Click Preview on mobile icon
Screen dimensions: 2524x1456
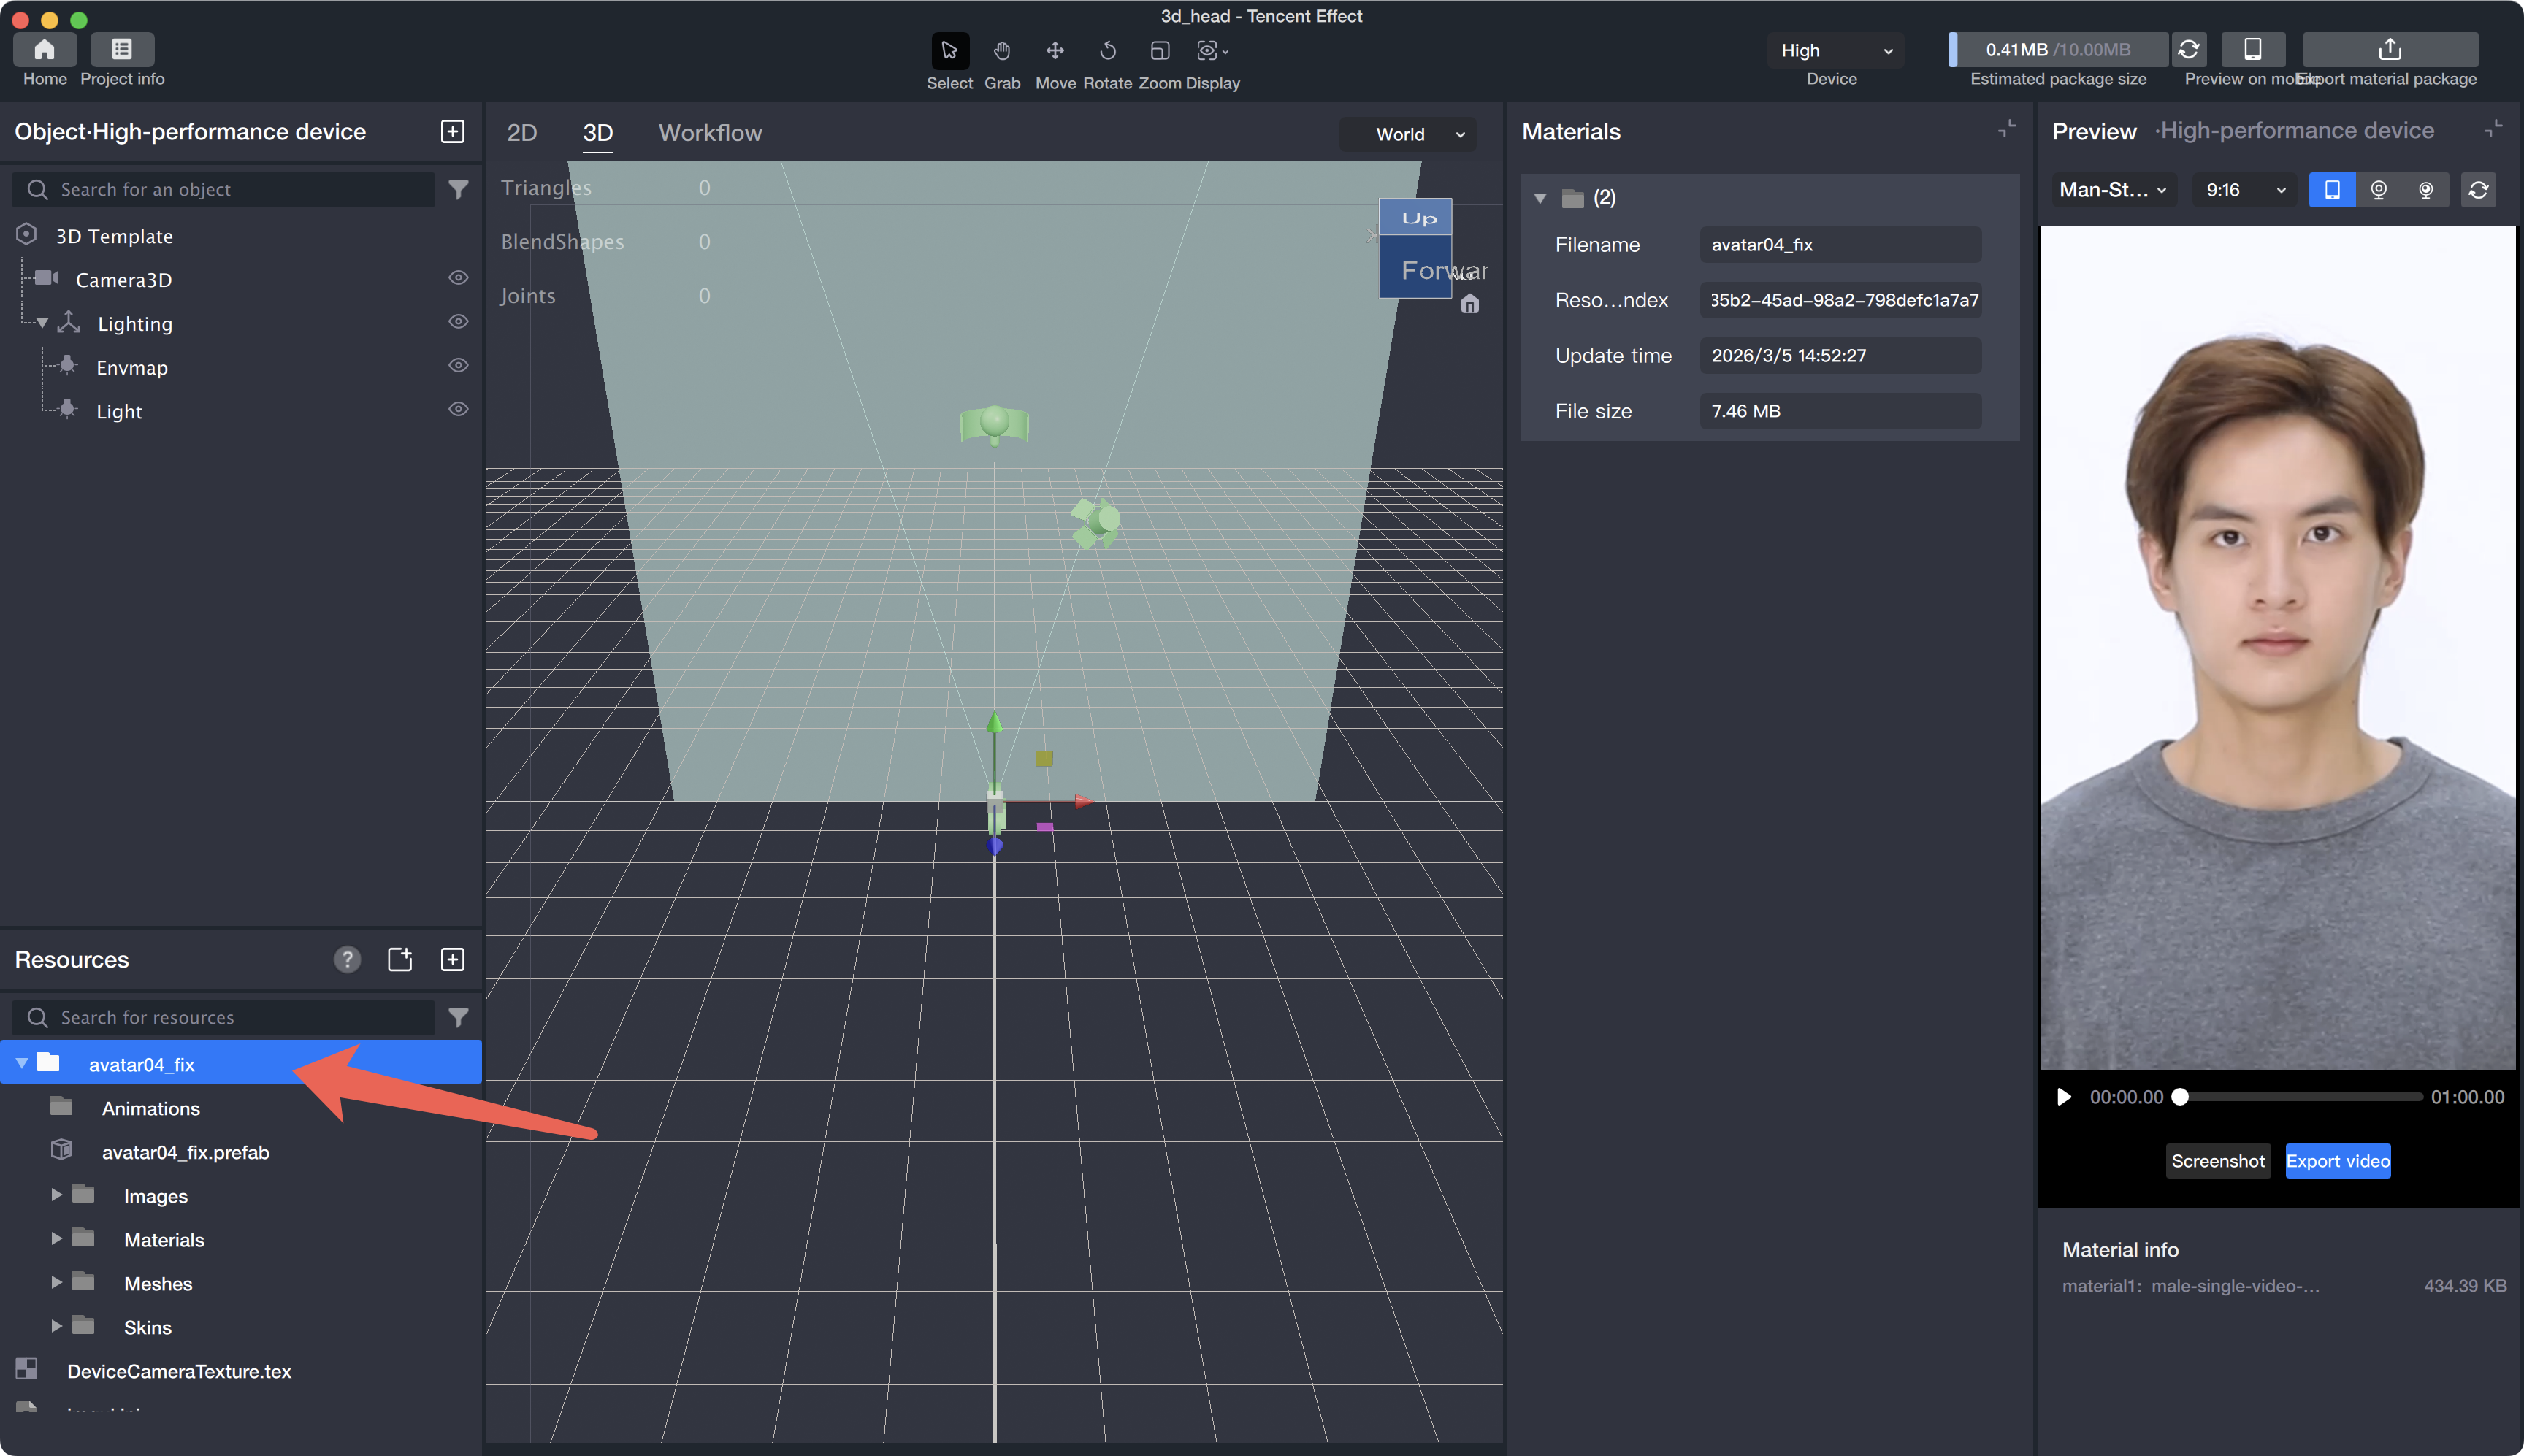click(x=2252, y=49)
